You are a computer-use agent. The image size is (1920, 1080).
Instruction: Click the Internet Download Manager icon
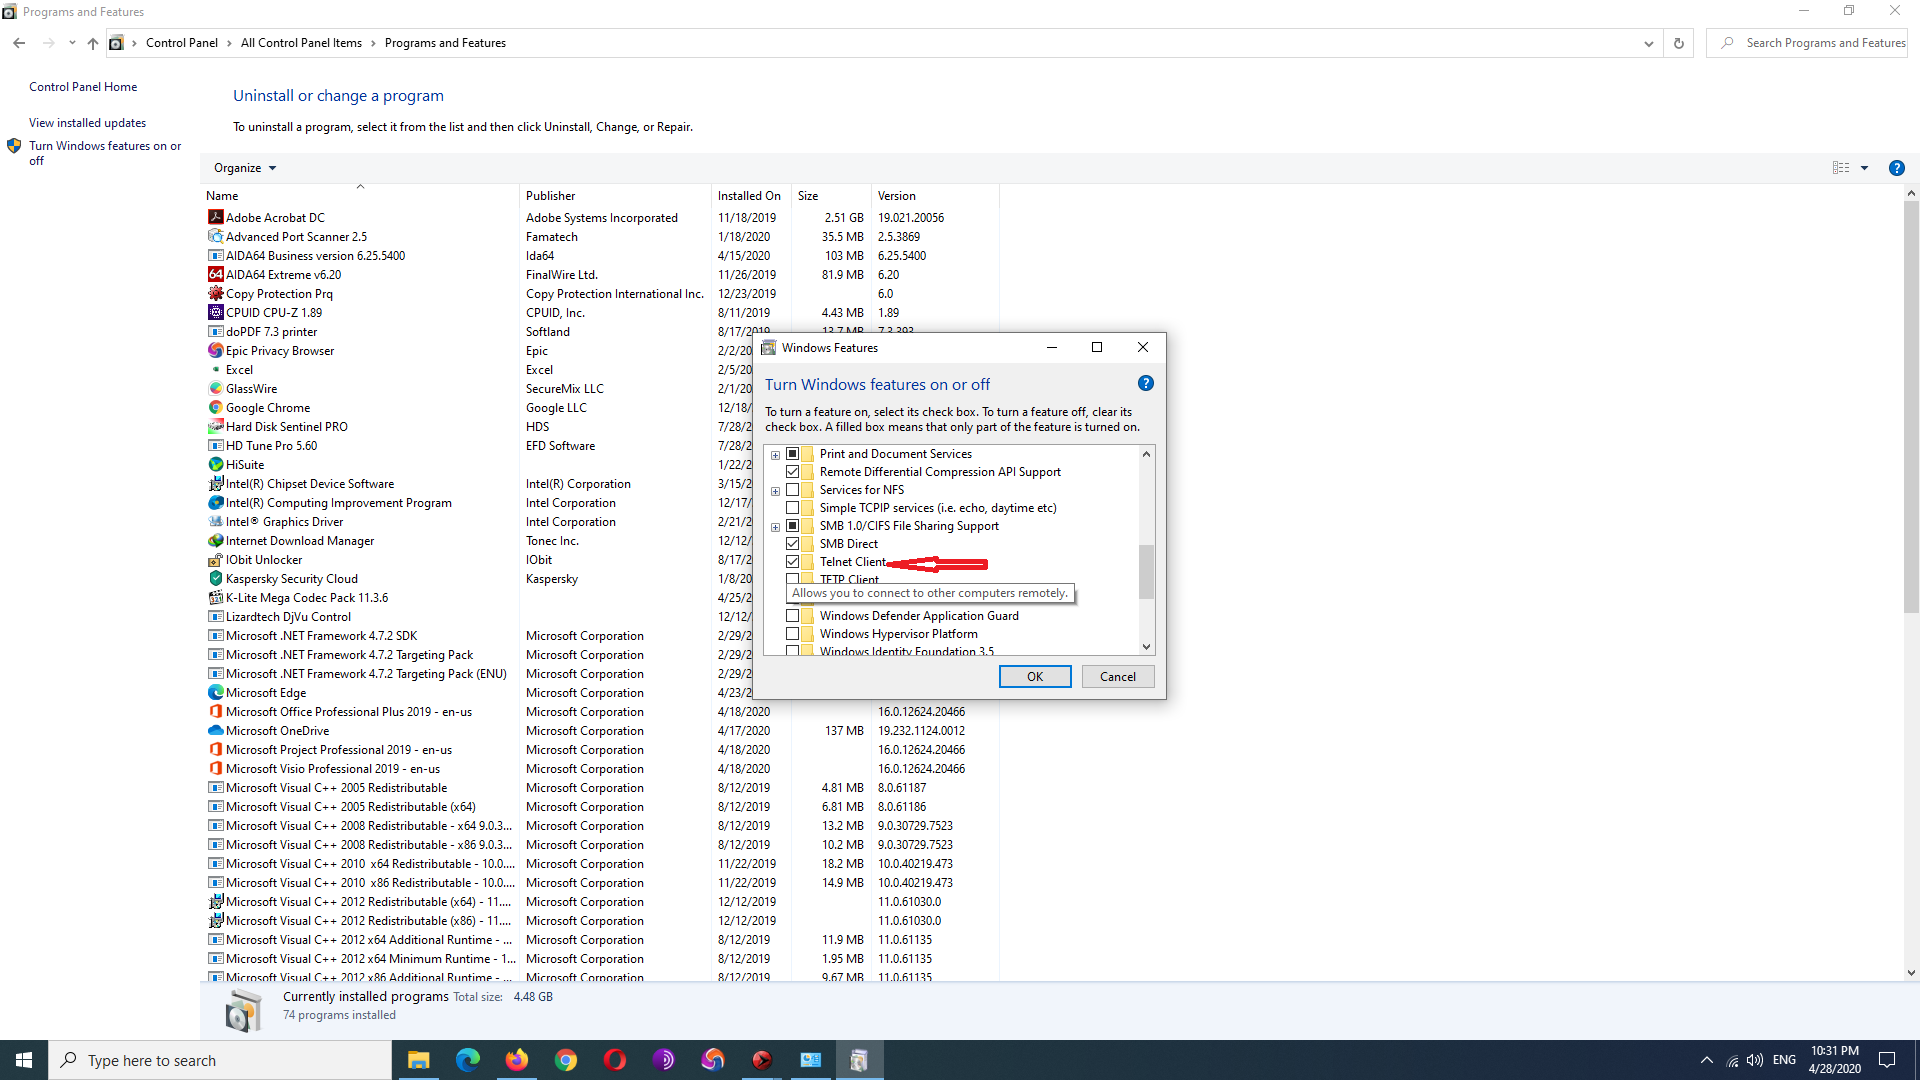(215, 540)
